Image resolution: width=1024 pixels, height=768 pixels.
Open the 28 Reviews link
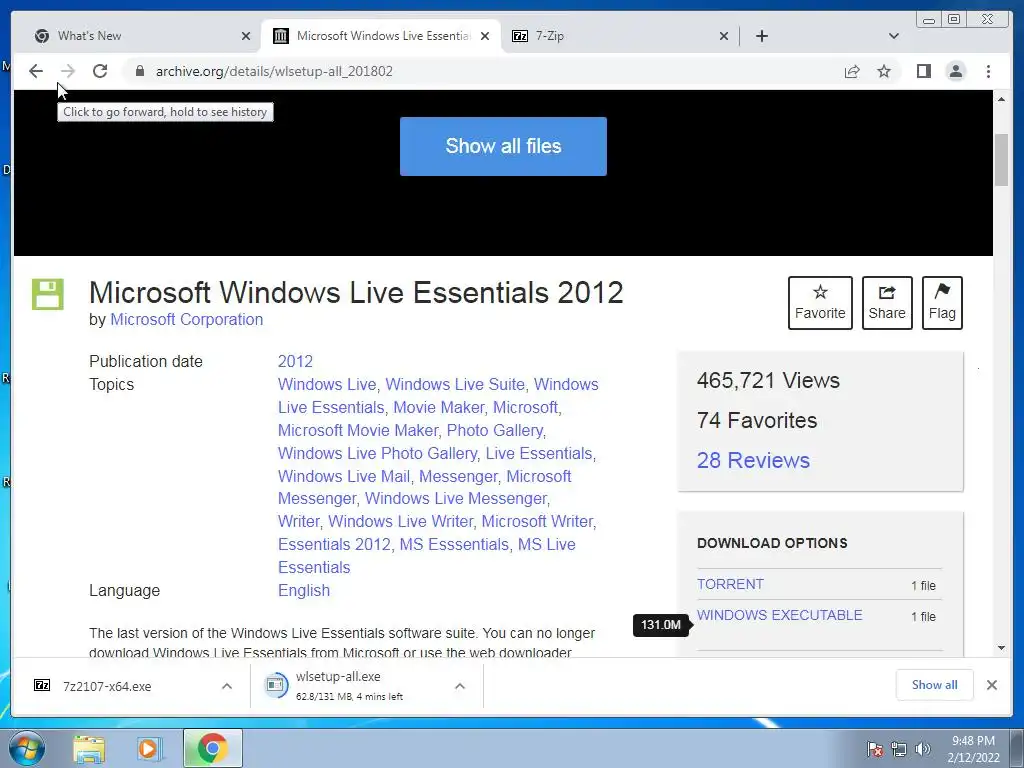[x=753, y=460]
